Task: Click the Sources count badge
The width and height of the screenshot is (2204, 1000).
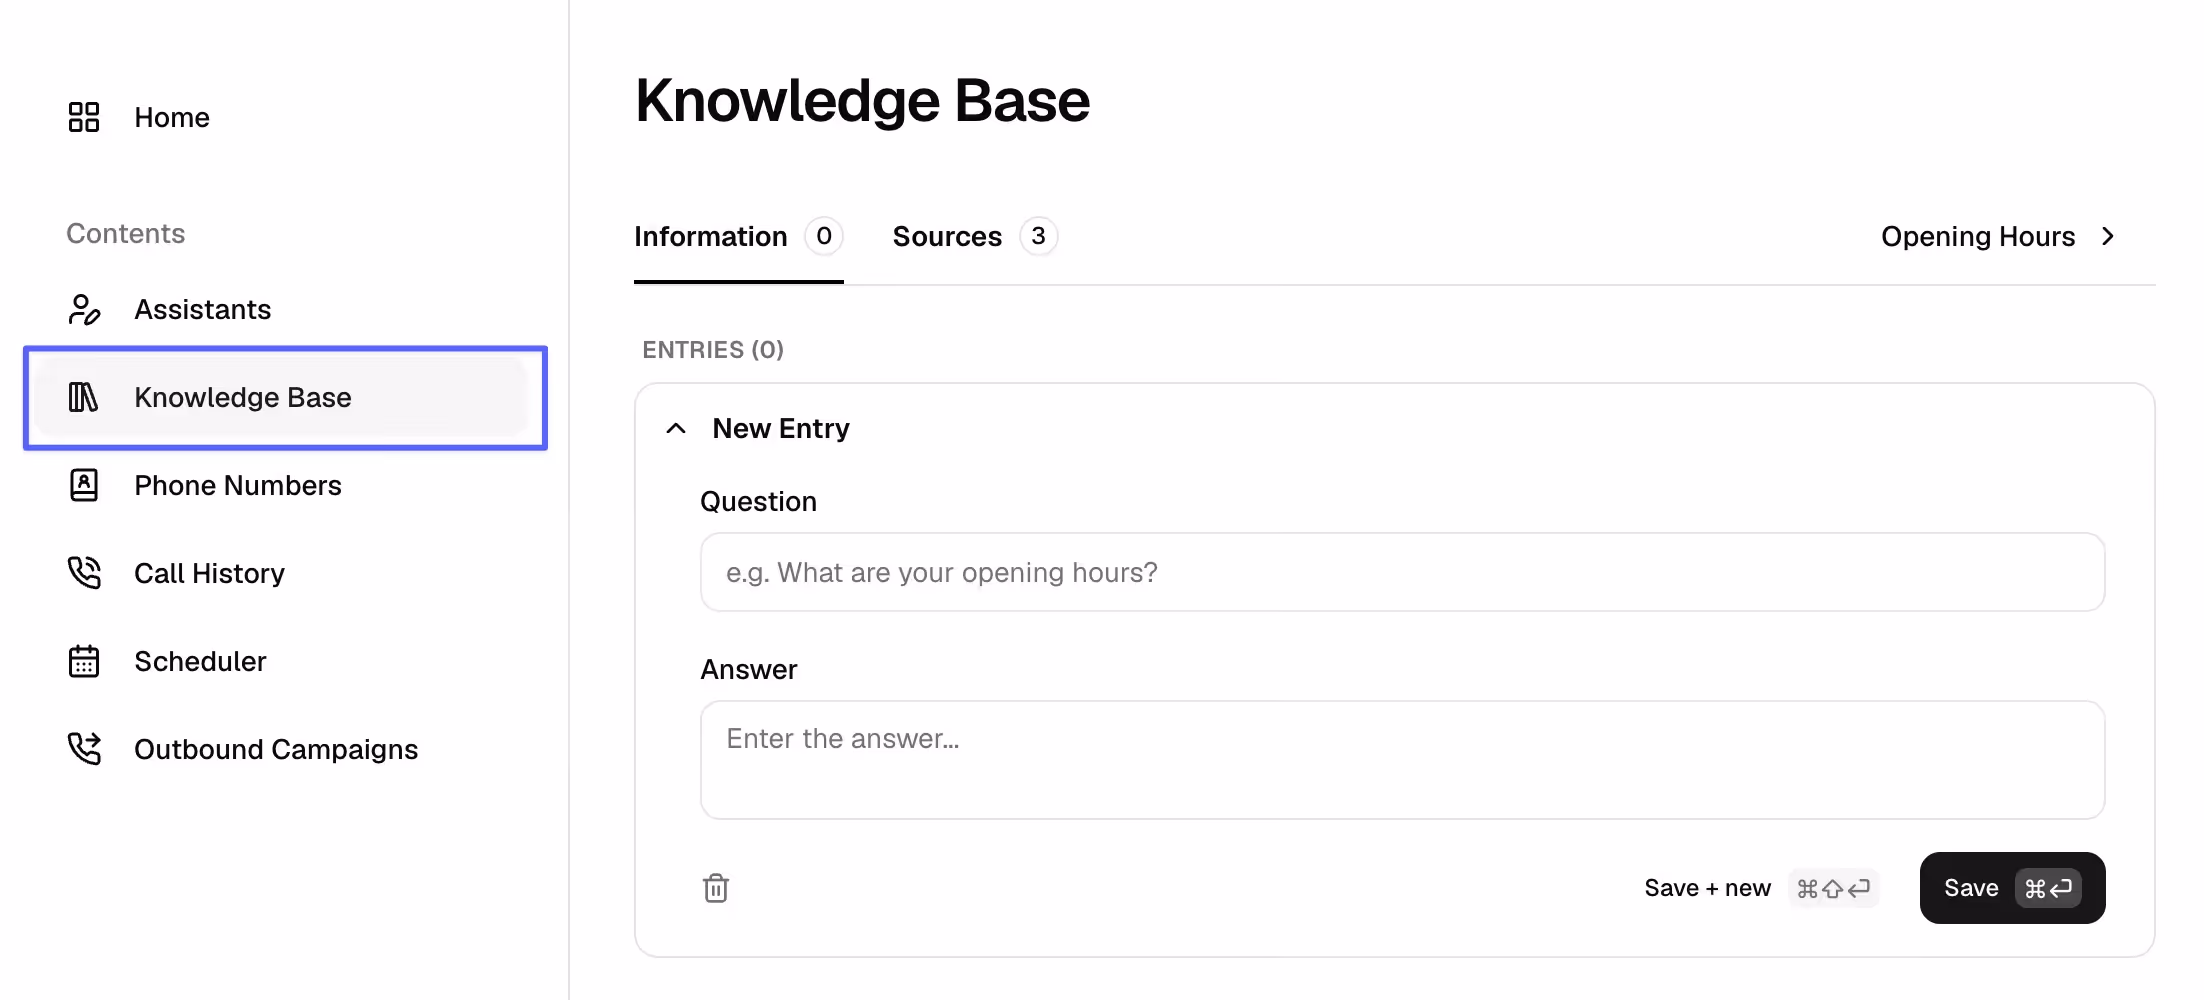Action: [x=1038, y=237]
